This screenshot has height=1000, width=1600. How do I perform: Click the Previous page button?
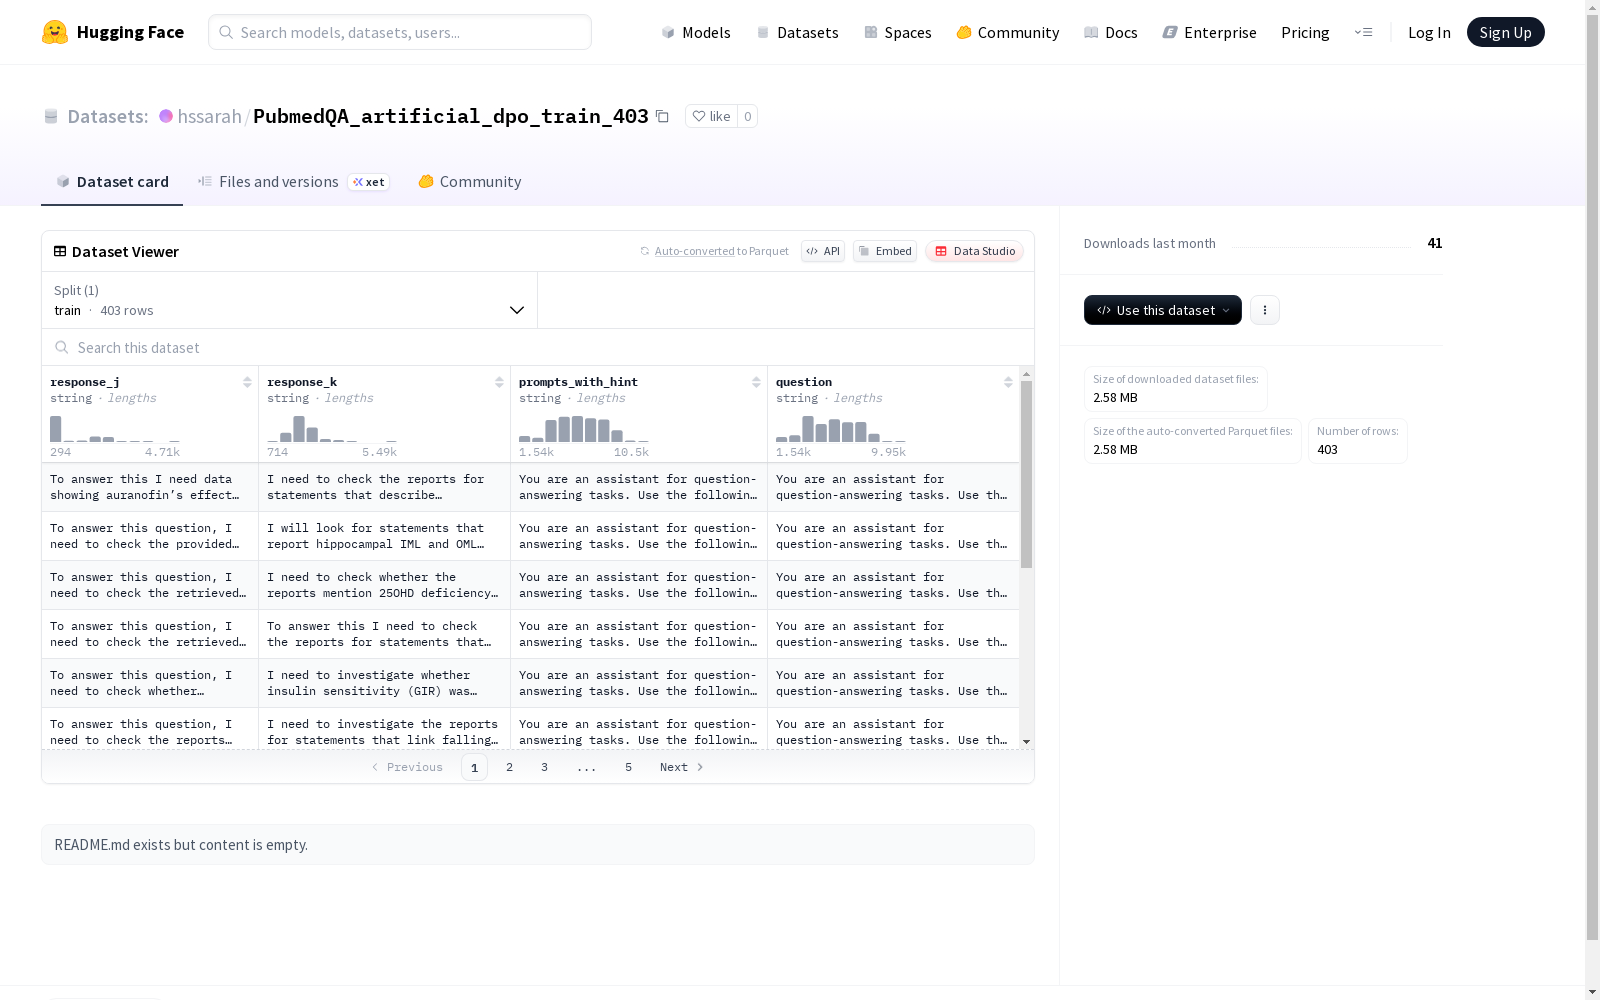coord(407,767)
